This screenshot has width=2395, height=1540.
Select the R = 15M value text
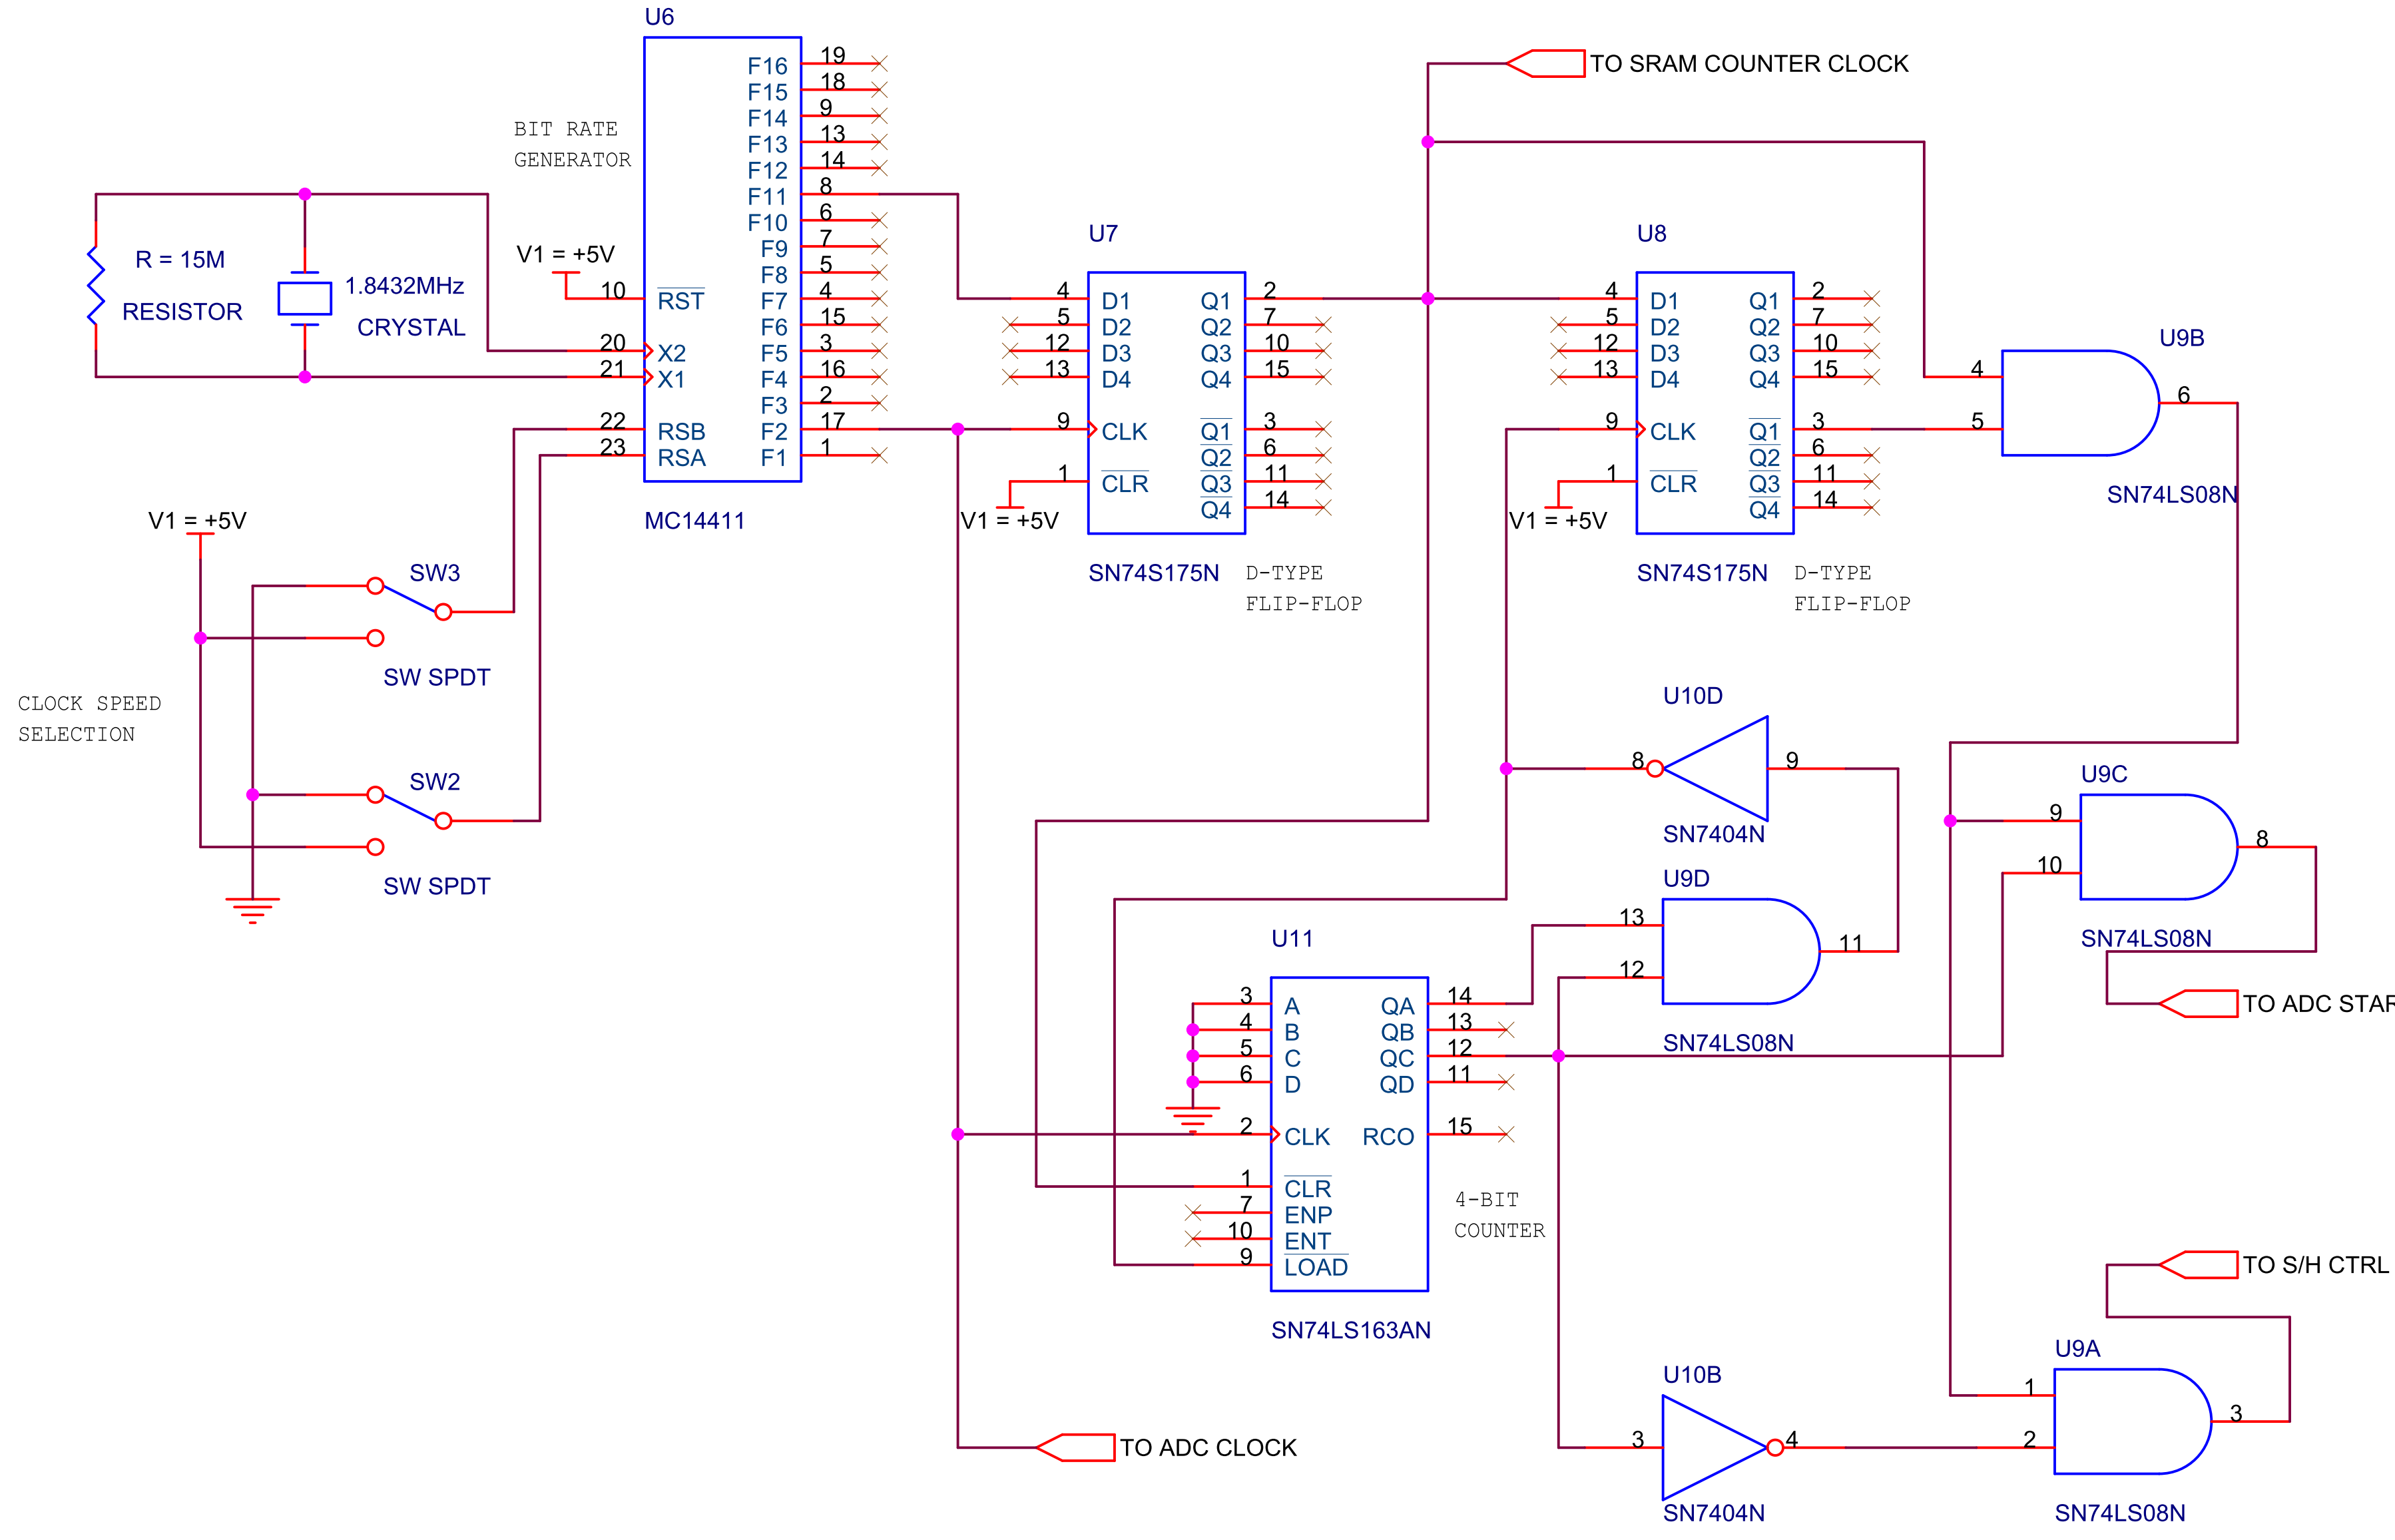pos(180,259)
